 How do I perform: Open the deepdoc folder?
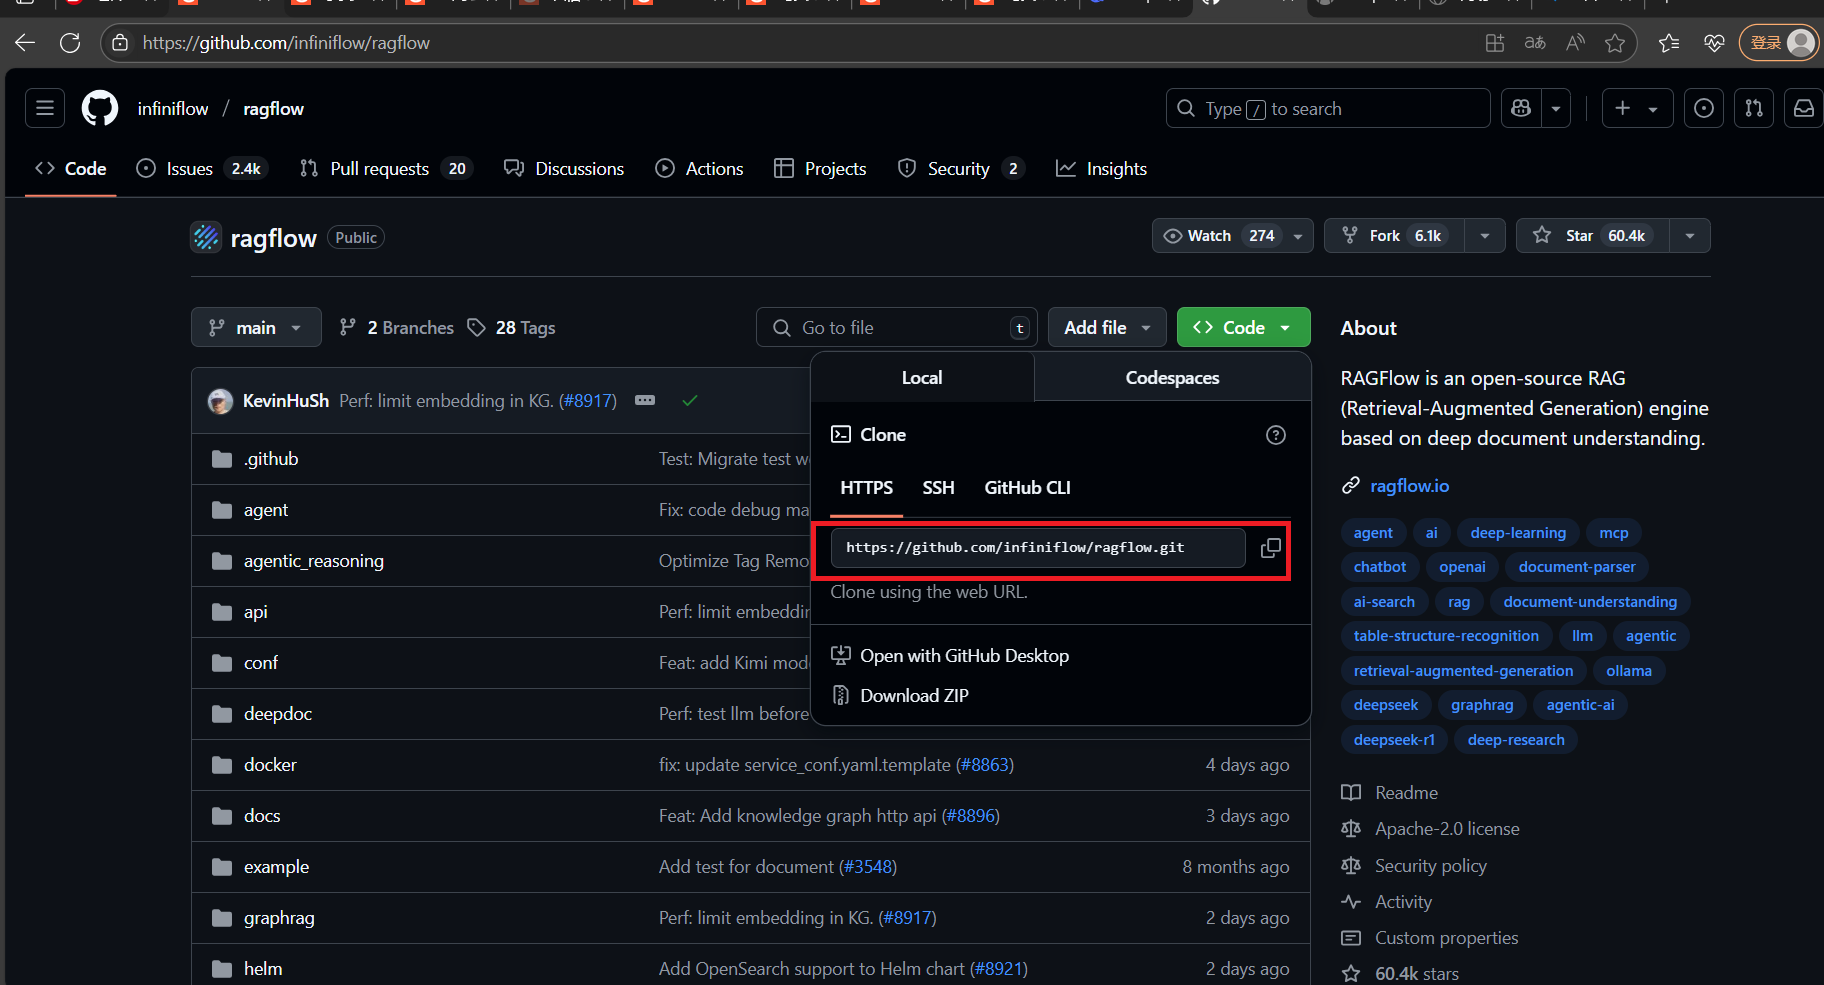[278, 714]
